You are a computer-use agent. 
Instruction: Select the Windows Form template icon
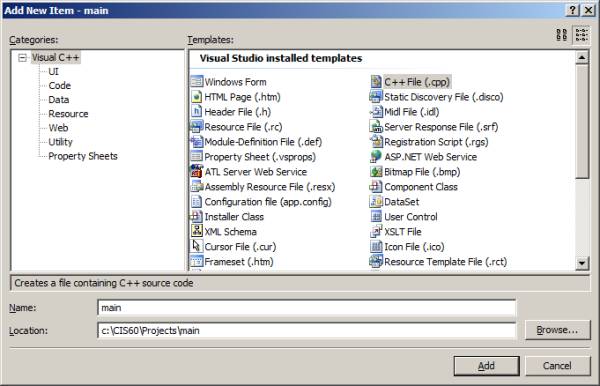pos(197,81)
